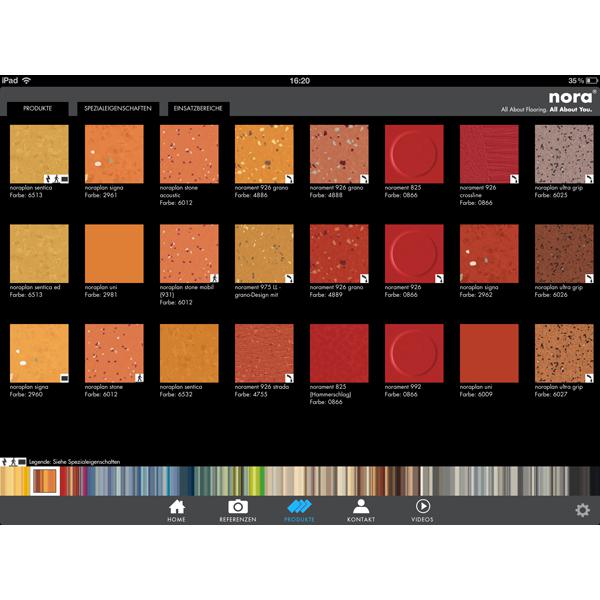Click 'Legende: Siehe Spezialeigenschaften' text
This screenshot has width=600, height=600.
click(75, 462)
